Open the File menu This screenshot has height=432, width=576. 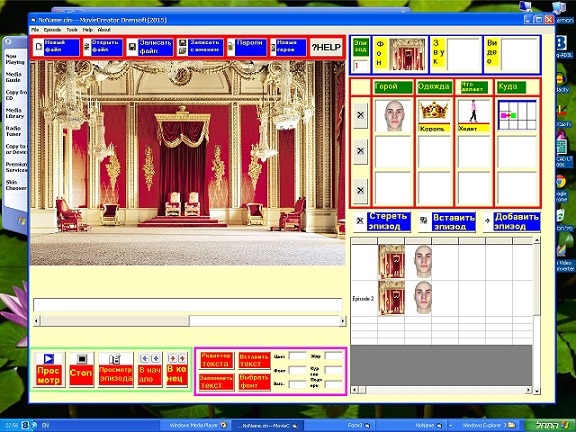[35, 30]
